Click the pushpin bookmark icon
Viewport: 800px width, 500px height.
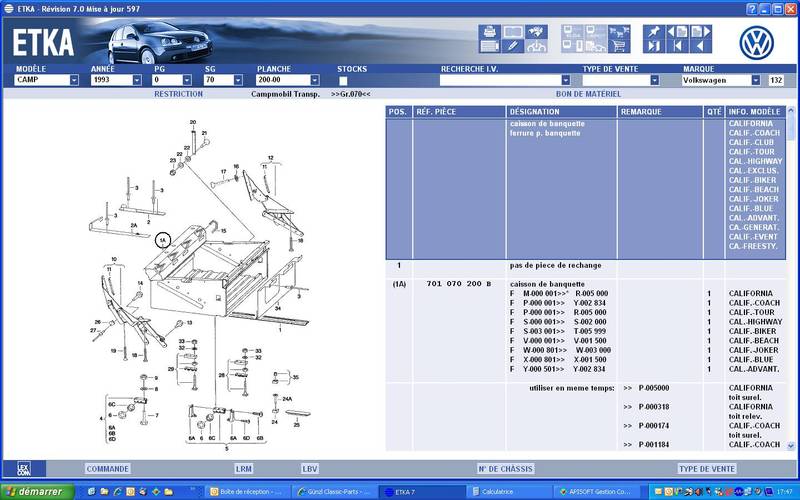click(x=654, y=32)
